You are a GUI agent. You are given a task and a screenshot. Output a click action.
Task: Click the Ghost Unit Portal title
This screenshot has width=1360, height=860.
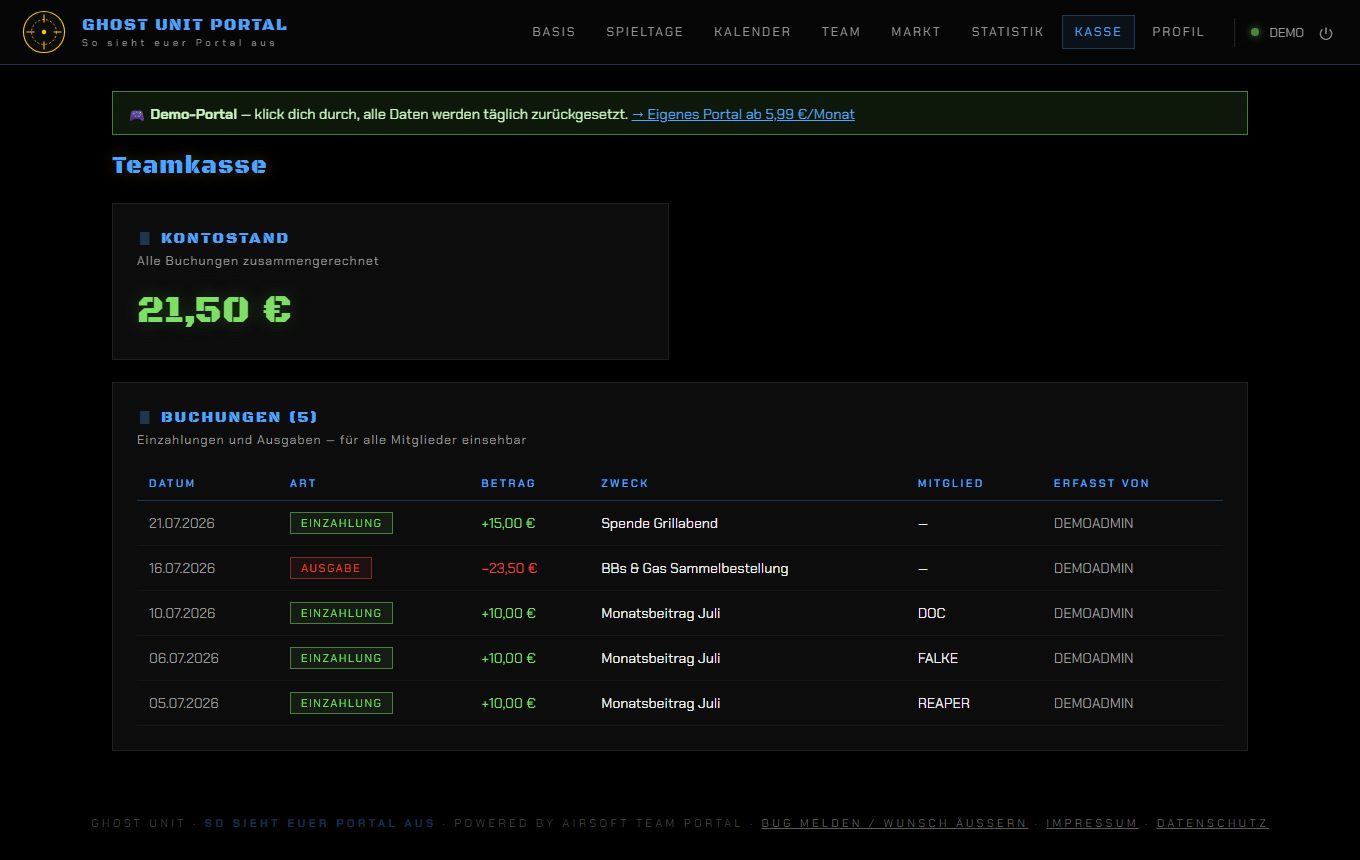pos(184,24)
